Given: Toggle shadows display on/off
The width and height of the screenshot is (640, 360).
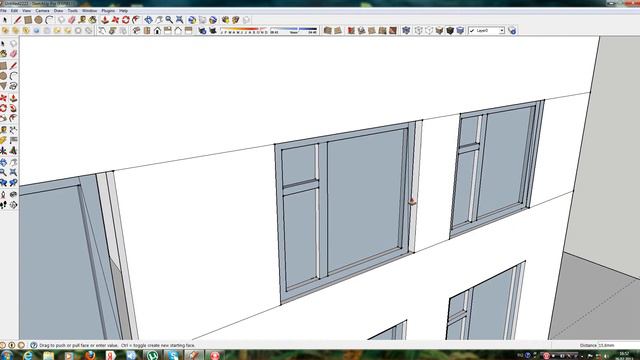Looking at the screenshot, I should pyautogui.click(x=212, y=31).
